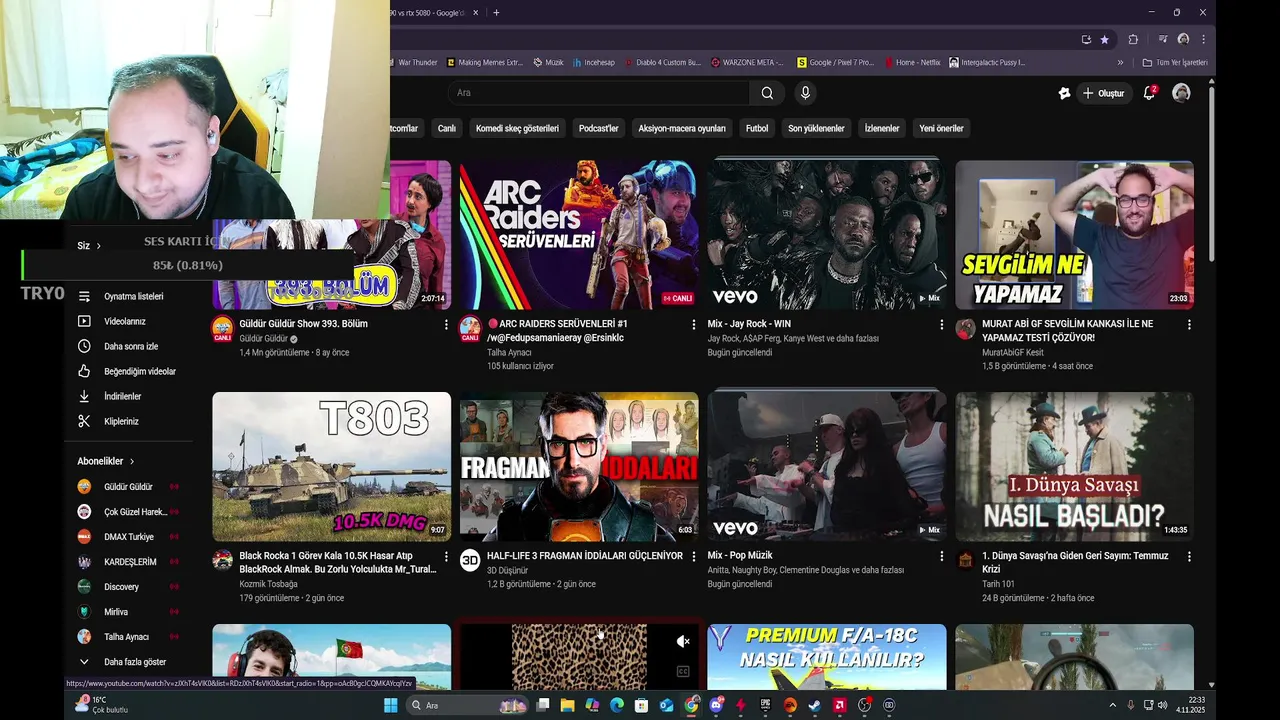The height and width of the screenshot is (720, 1280).
Task: Select the Komedi skeç gösterileri chip
Action: tap(517, 128)
